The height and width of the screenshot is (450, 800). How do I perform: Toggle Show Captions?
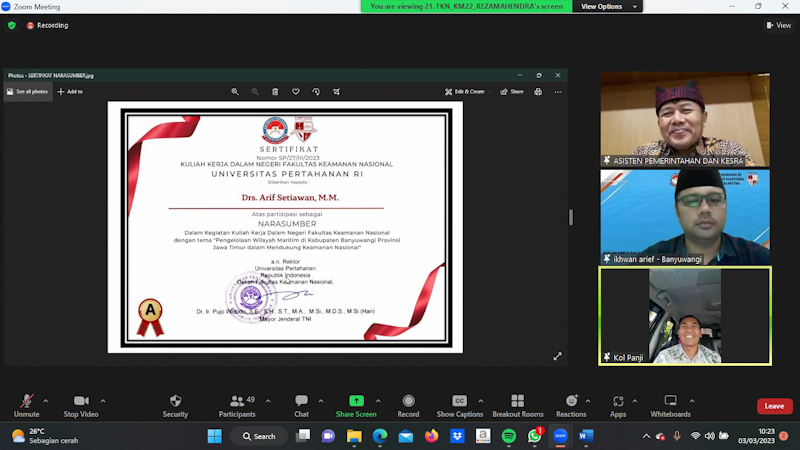click(x=460, y=406)
